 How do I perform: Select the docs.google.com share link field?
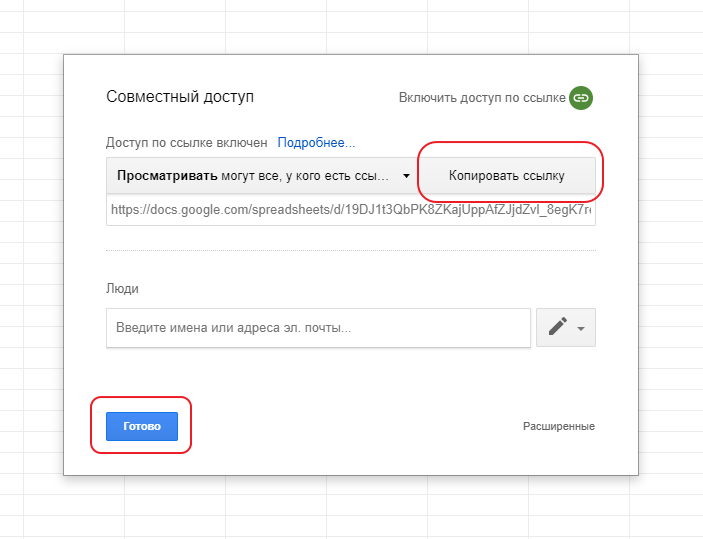coord(351,210)
